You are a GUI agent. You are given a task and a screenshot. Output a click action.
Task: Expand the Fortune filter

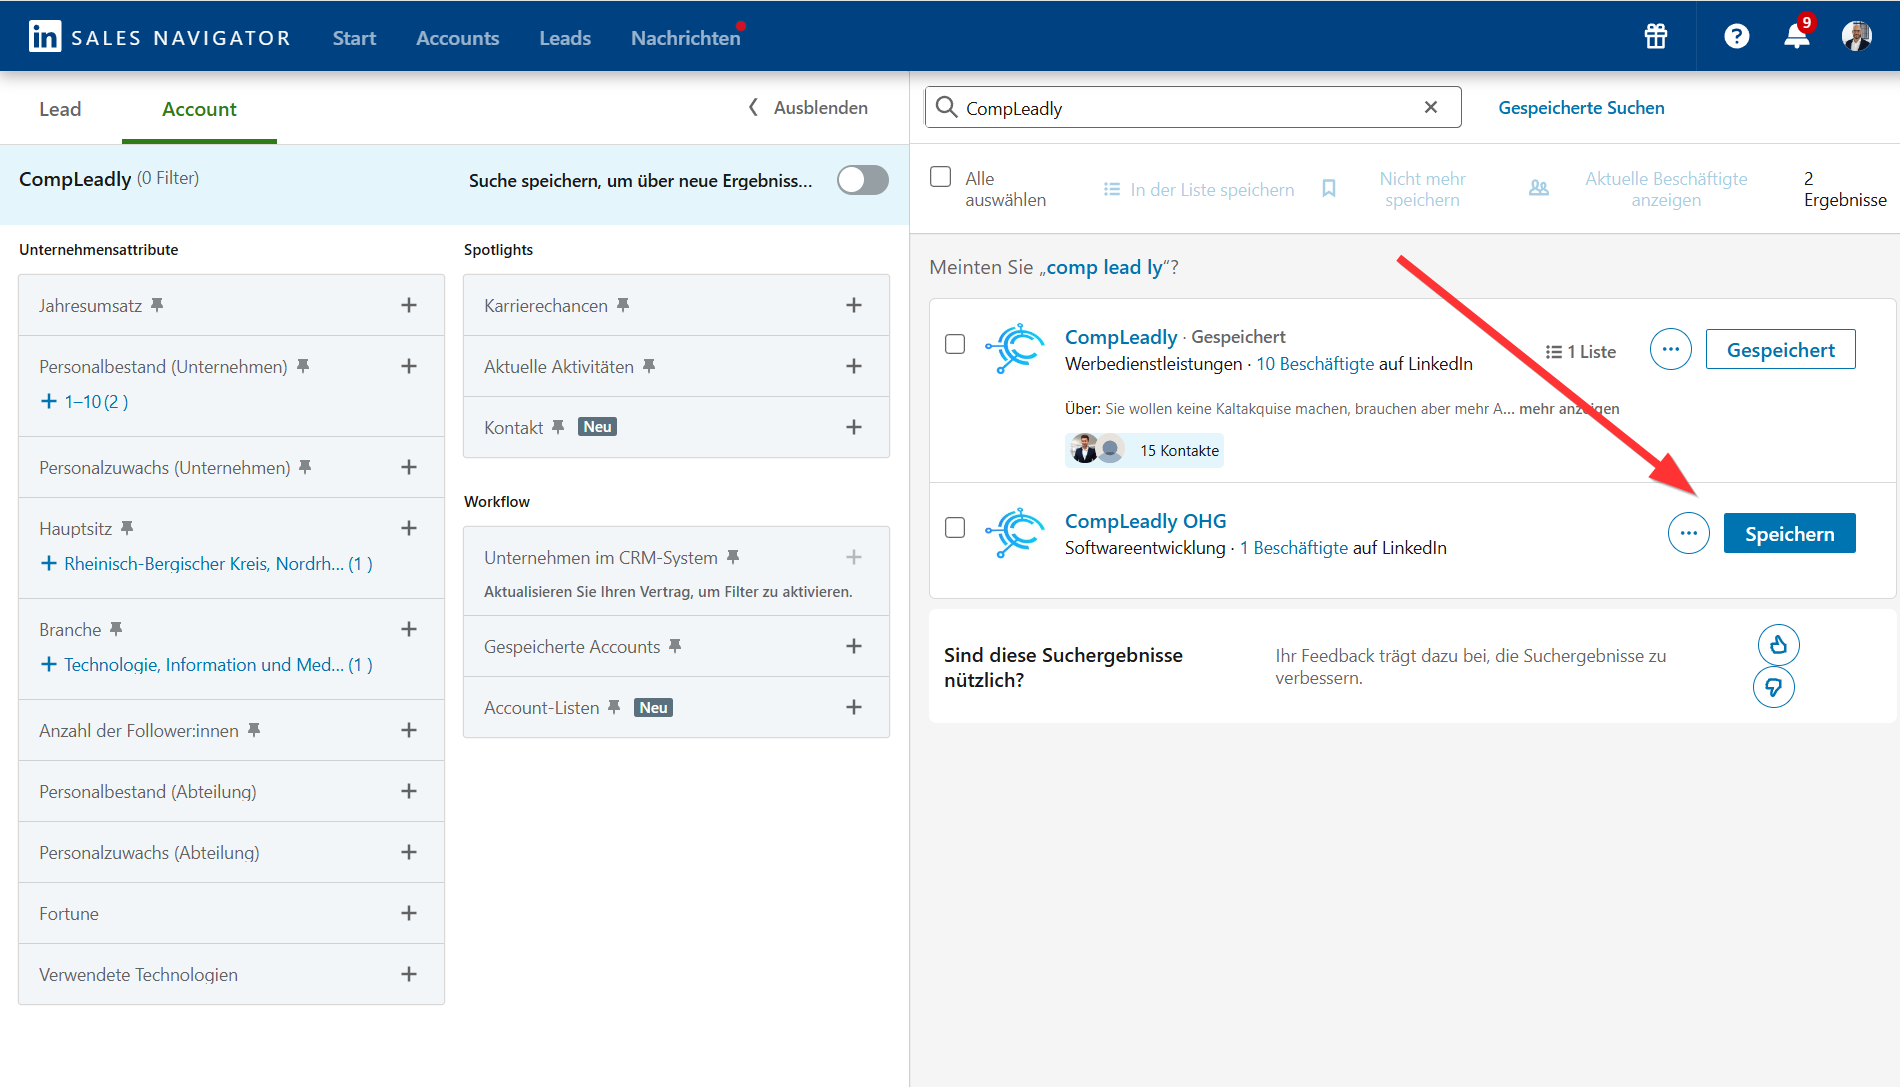pyautogui.click(x=409, y=913)
